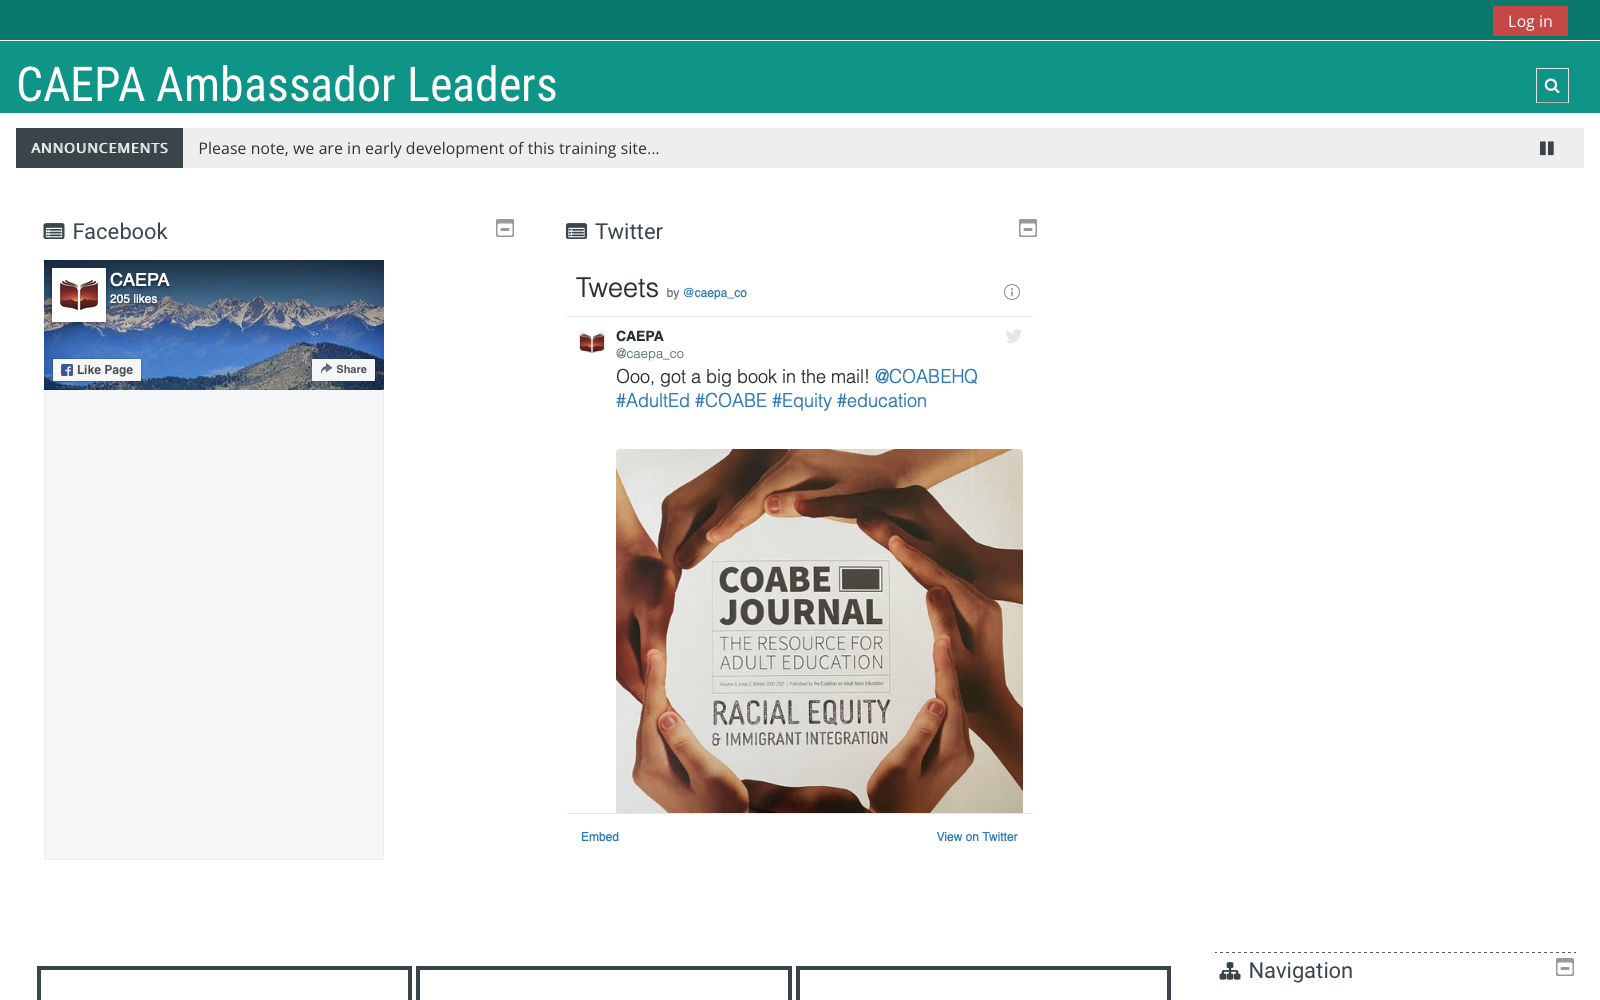Image resolution: width=1600 pixels, height=1000 pixels.
Task: Click the red Log in button
Action: pos(1530,21)
